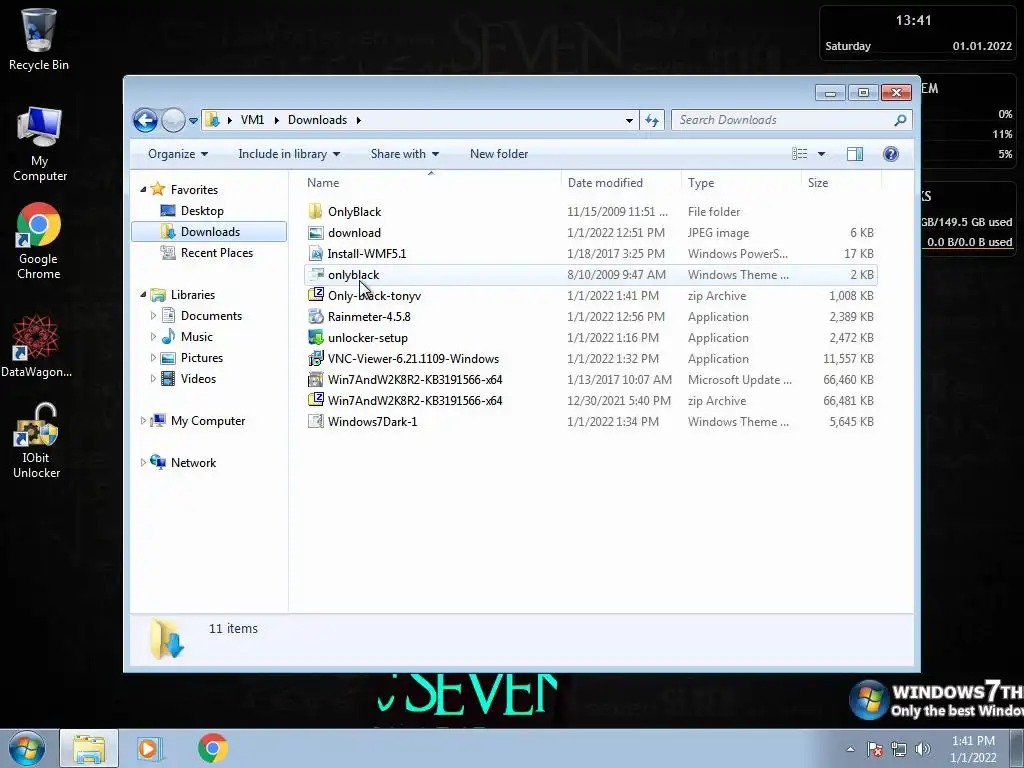This screenshot has height=768, width=1024.
Task: Refresh the Downloads folder view
Action: pyautogui.click(x=652, y=120)
